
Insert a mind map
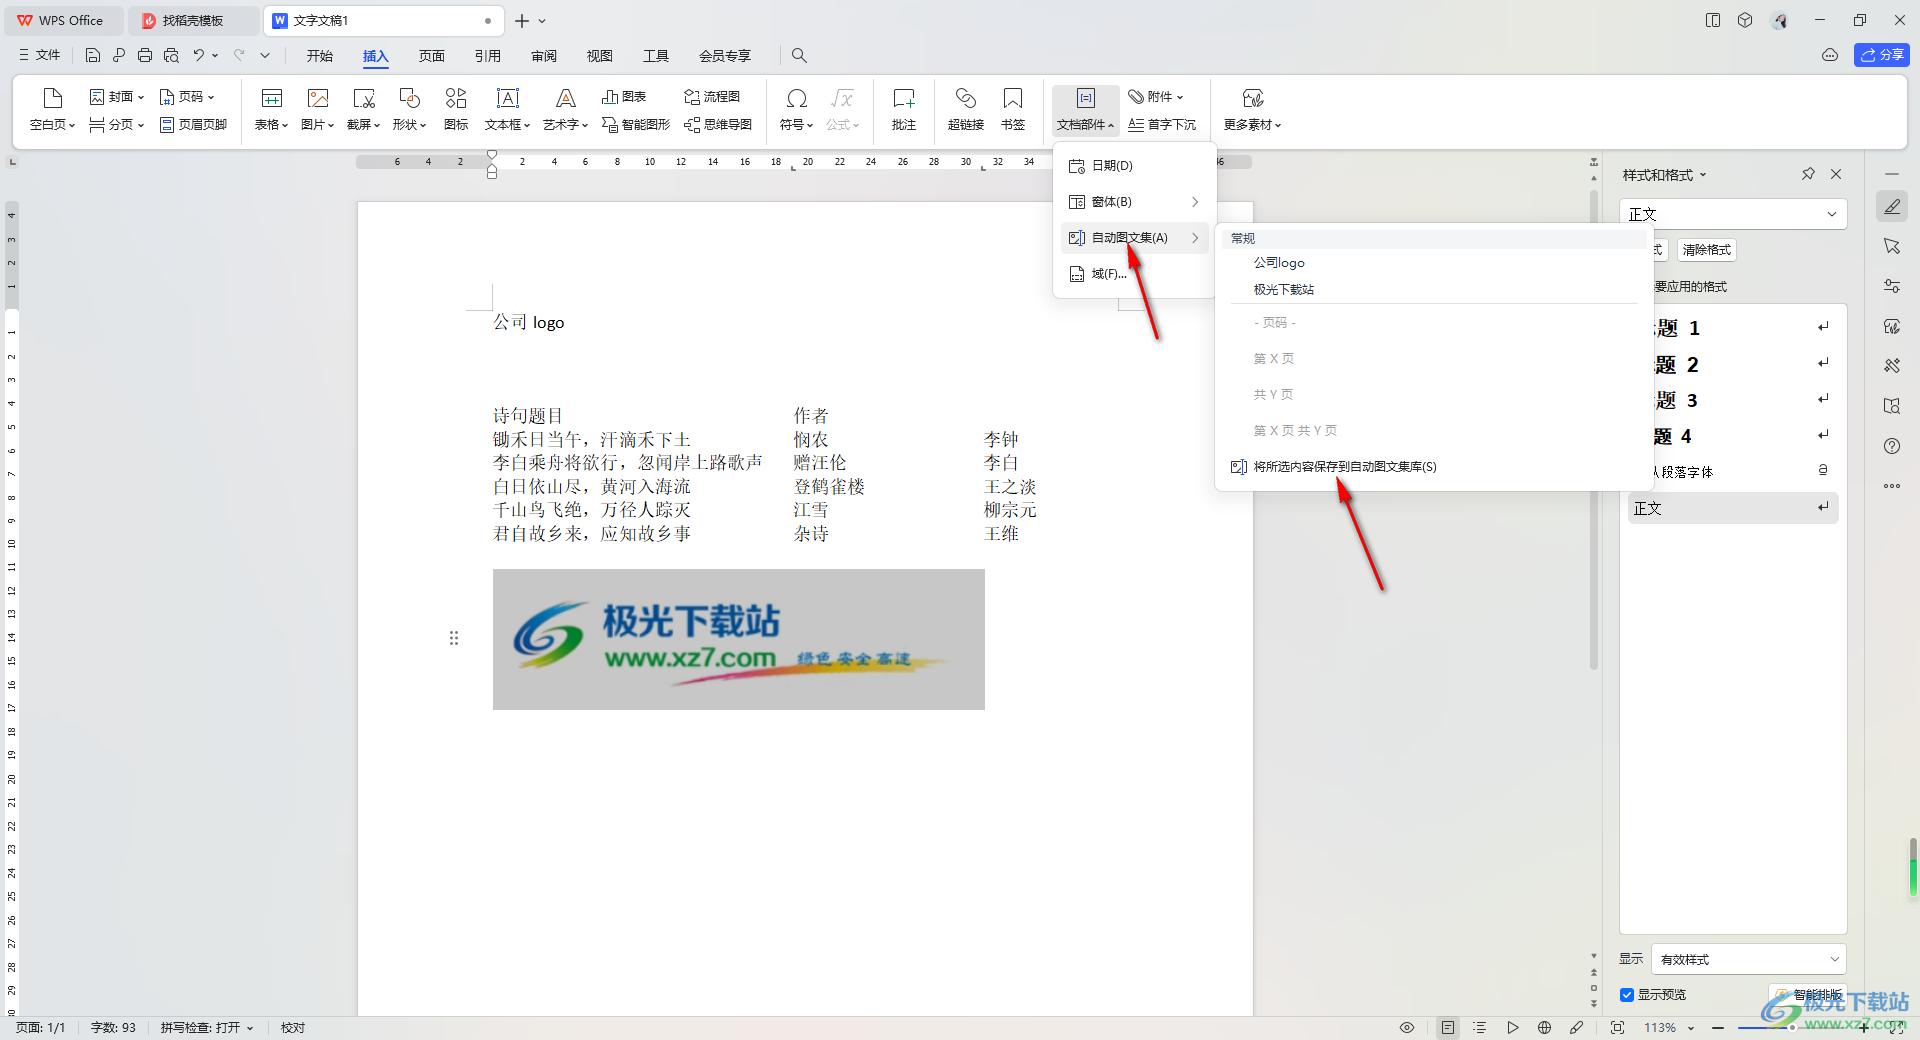(x=718, y=125)
